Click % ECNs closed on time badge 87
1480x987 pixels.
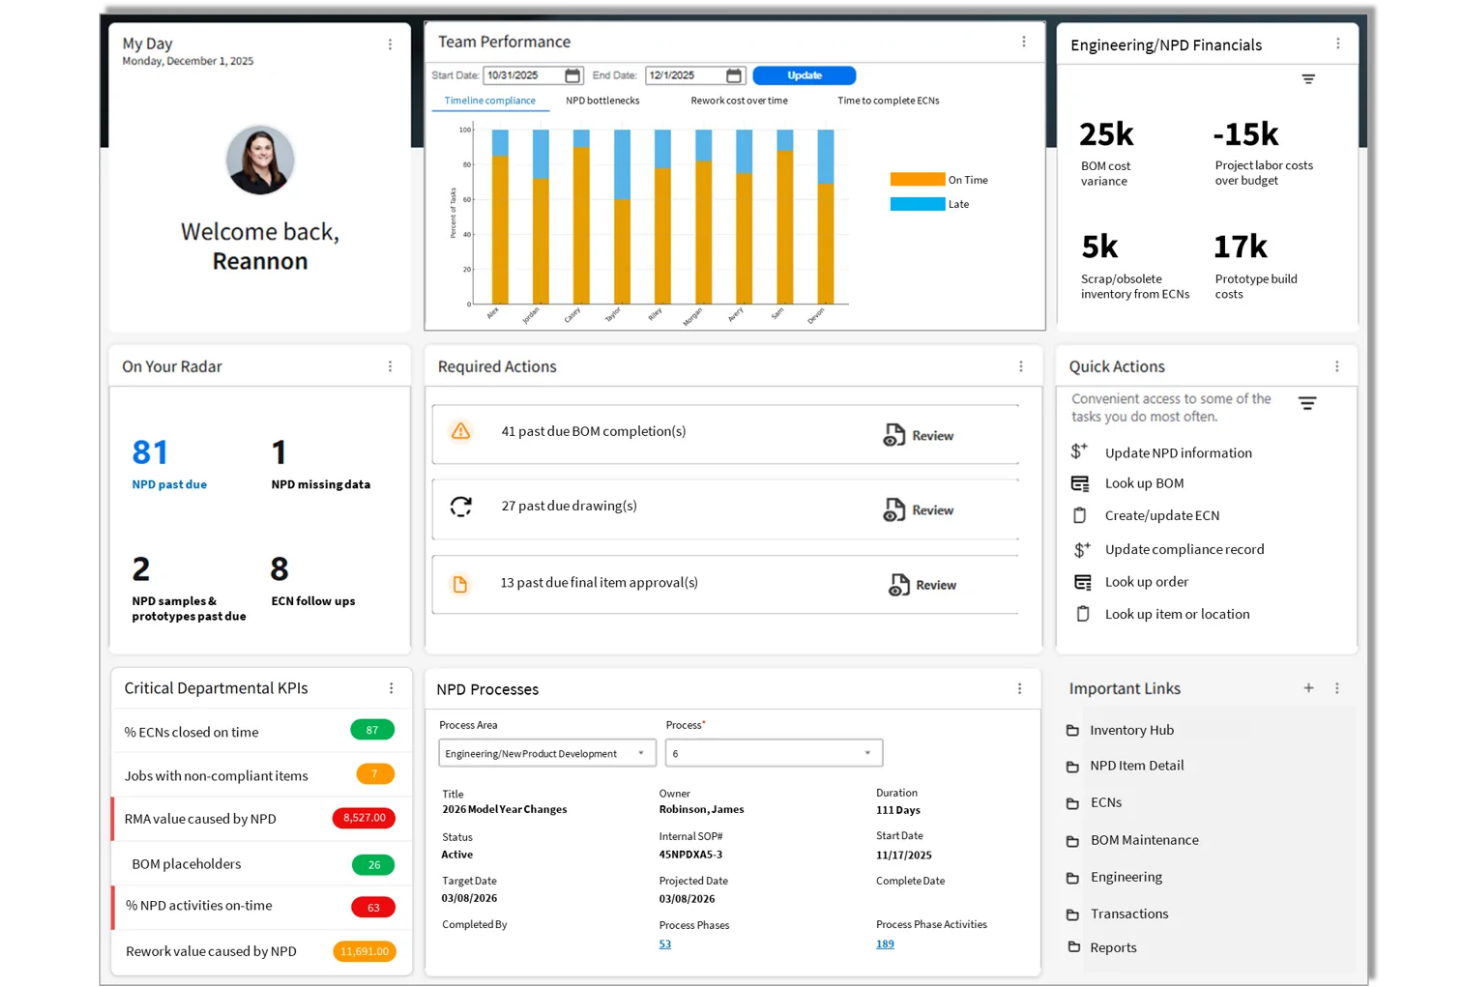[x=372, y=730]
